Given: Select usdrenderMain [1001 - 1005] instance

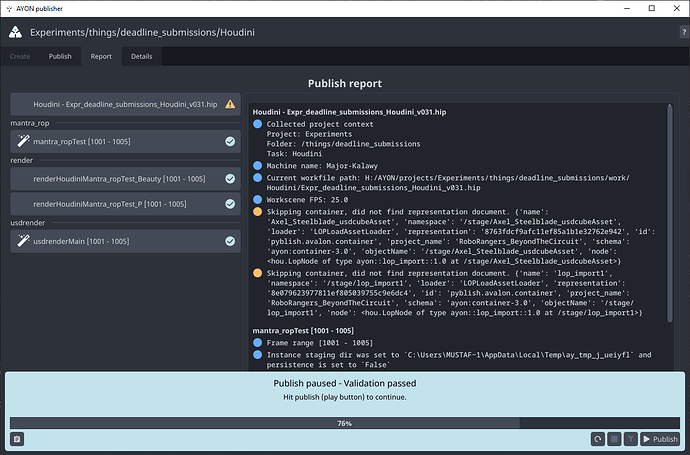Looking at the screenshot, I should [x=125, y=241].
